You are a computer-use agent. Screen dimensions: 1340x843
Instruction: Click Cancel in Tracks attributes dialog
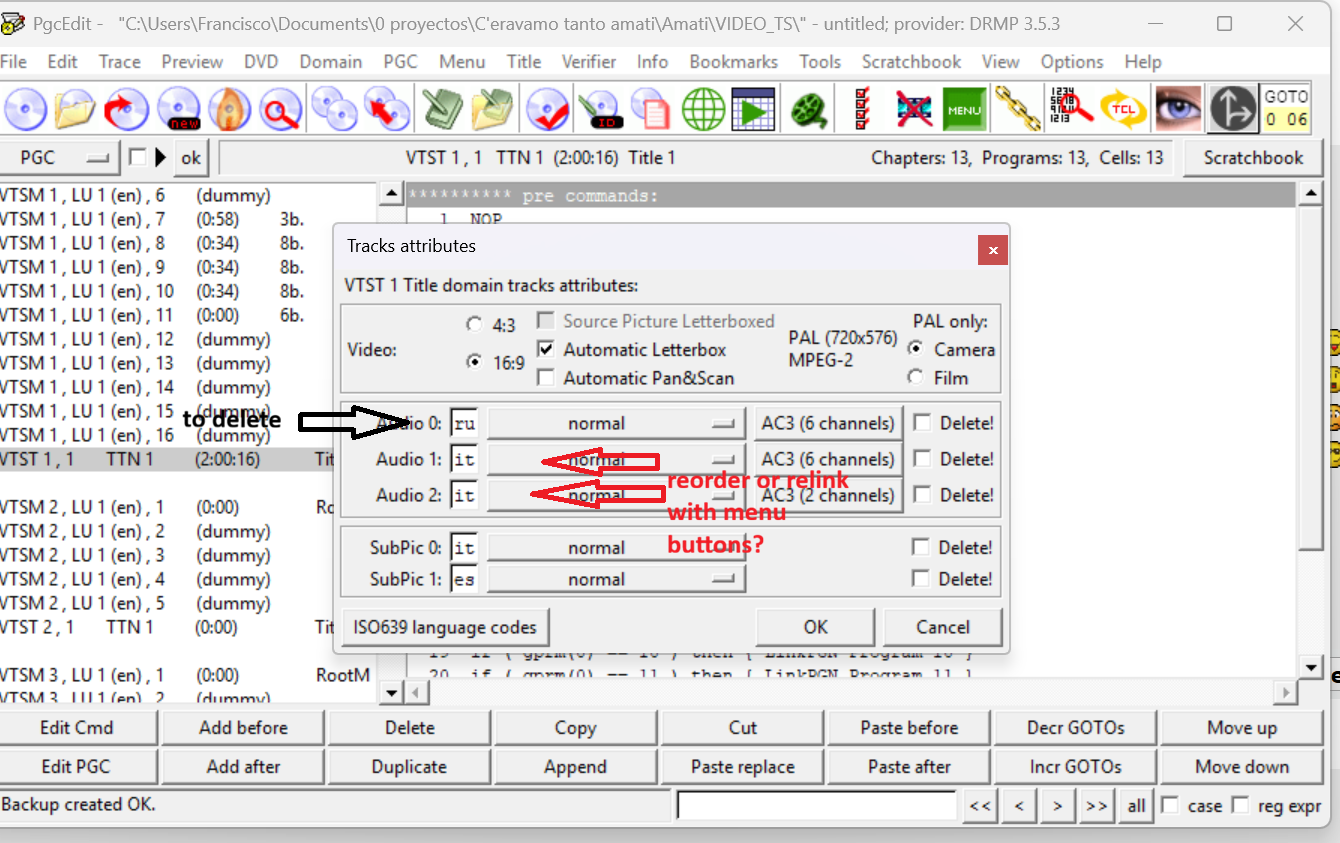coord(943,627)
